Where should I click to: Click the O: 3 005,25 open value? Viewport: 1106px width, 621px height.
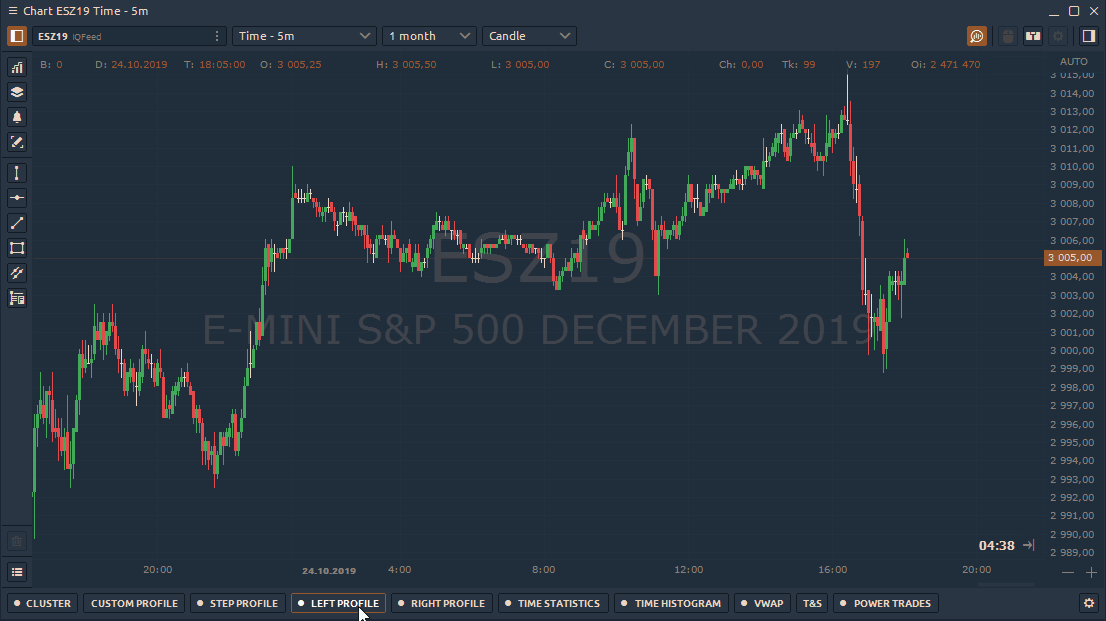coord(291,64)
